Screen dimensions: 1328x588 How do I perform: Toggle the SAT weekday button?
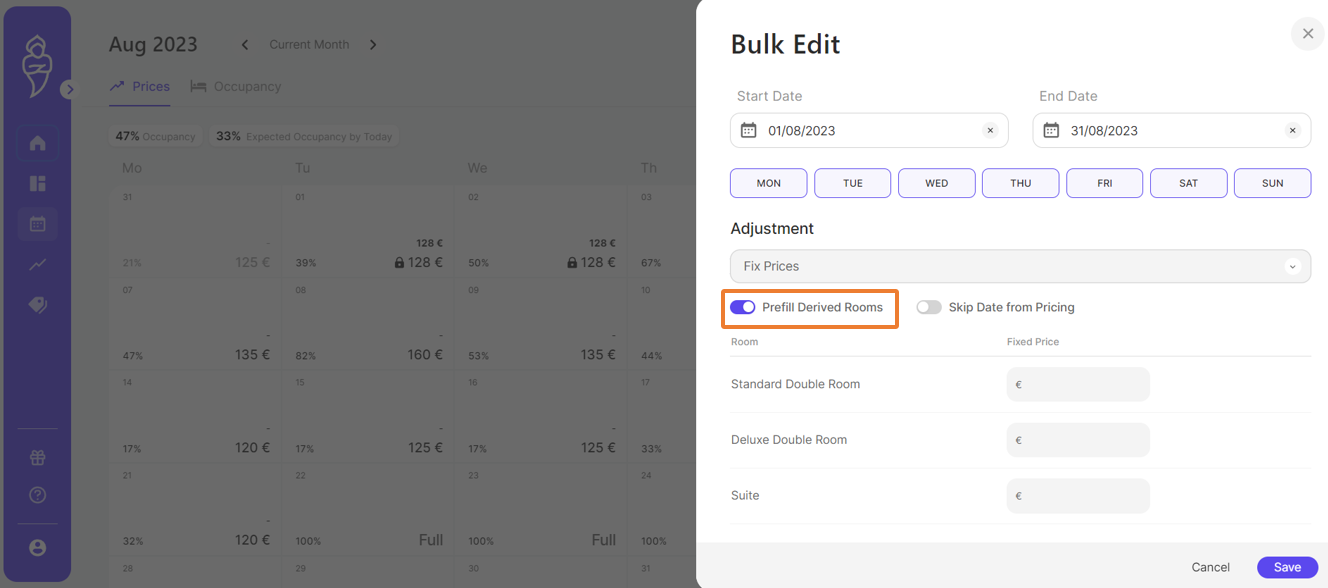click(x=1188, y=184)
